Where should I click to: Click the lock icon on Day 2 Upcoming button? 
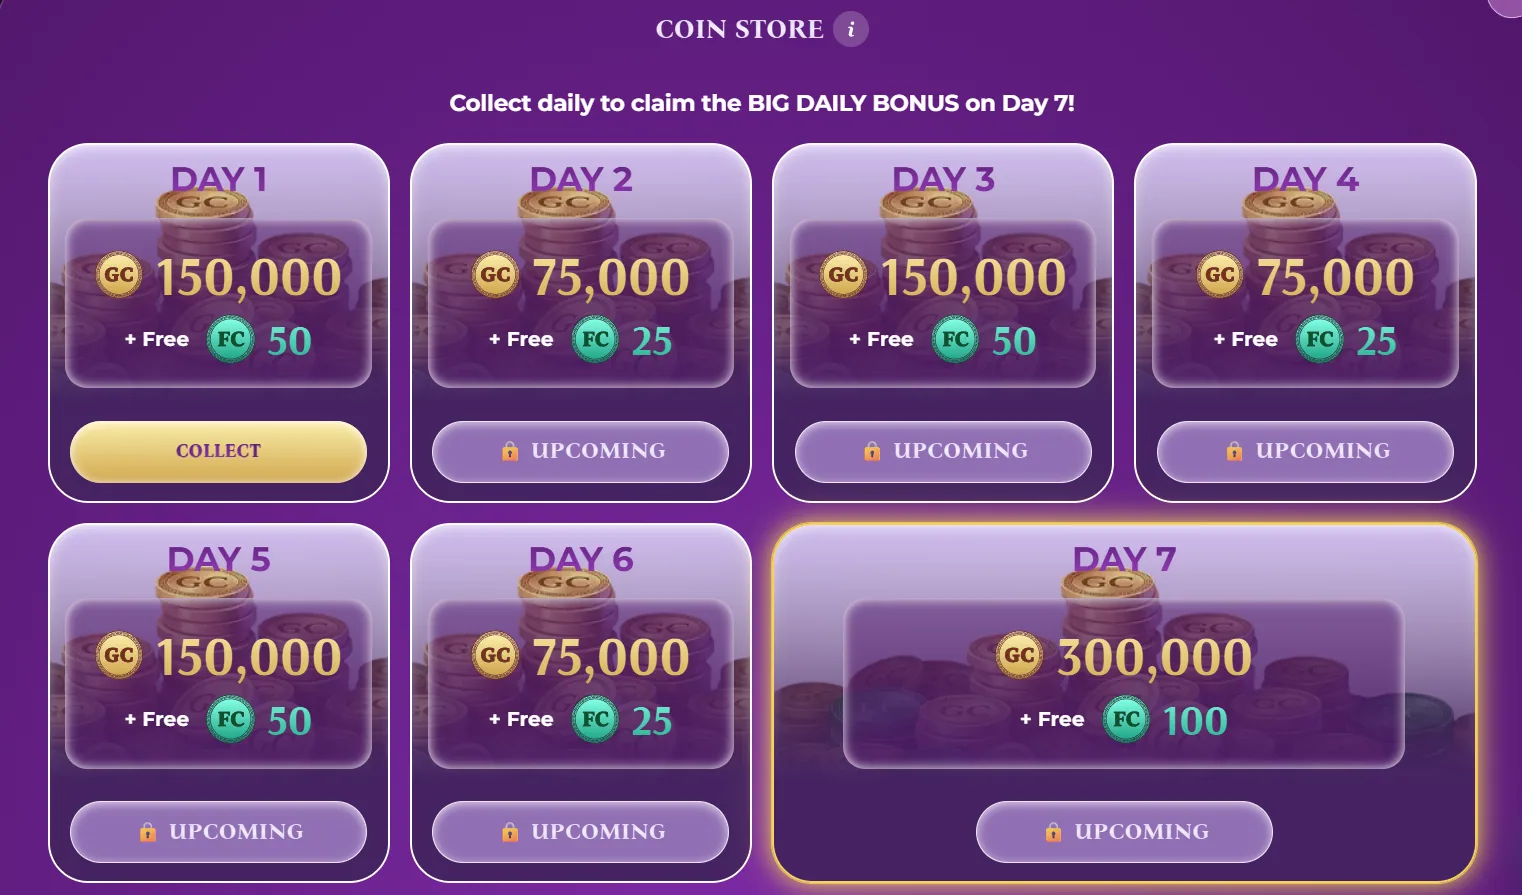click(510, 451)
